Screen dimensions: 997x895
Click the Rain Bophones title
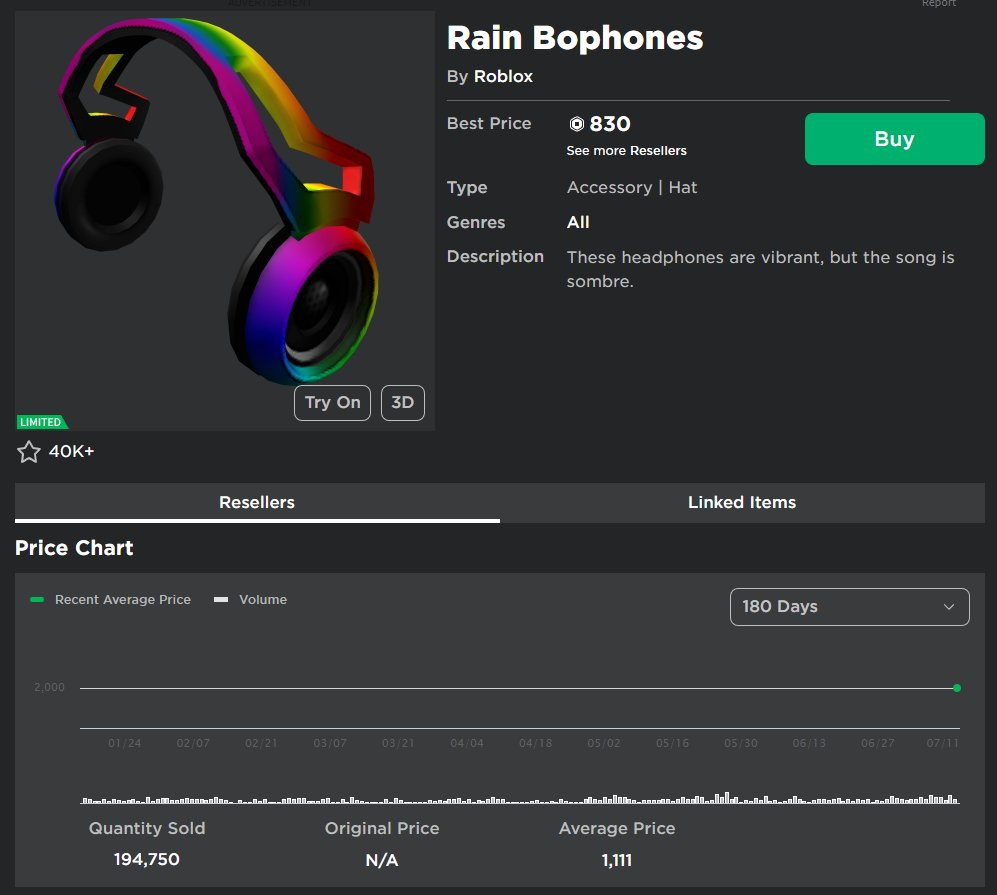[x=575, y=38]
